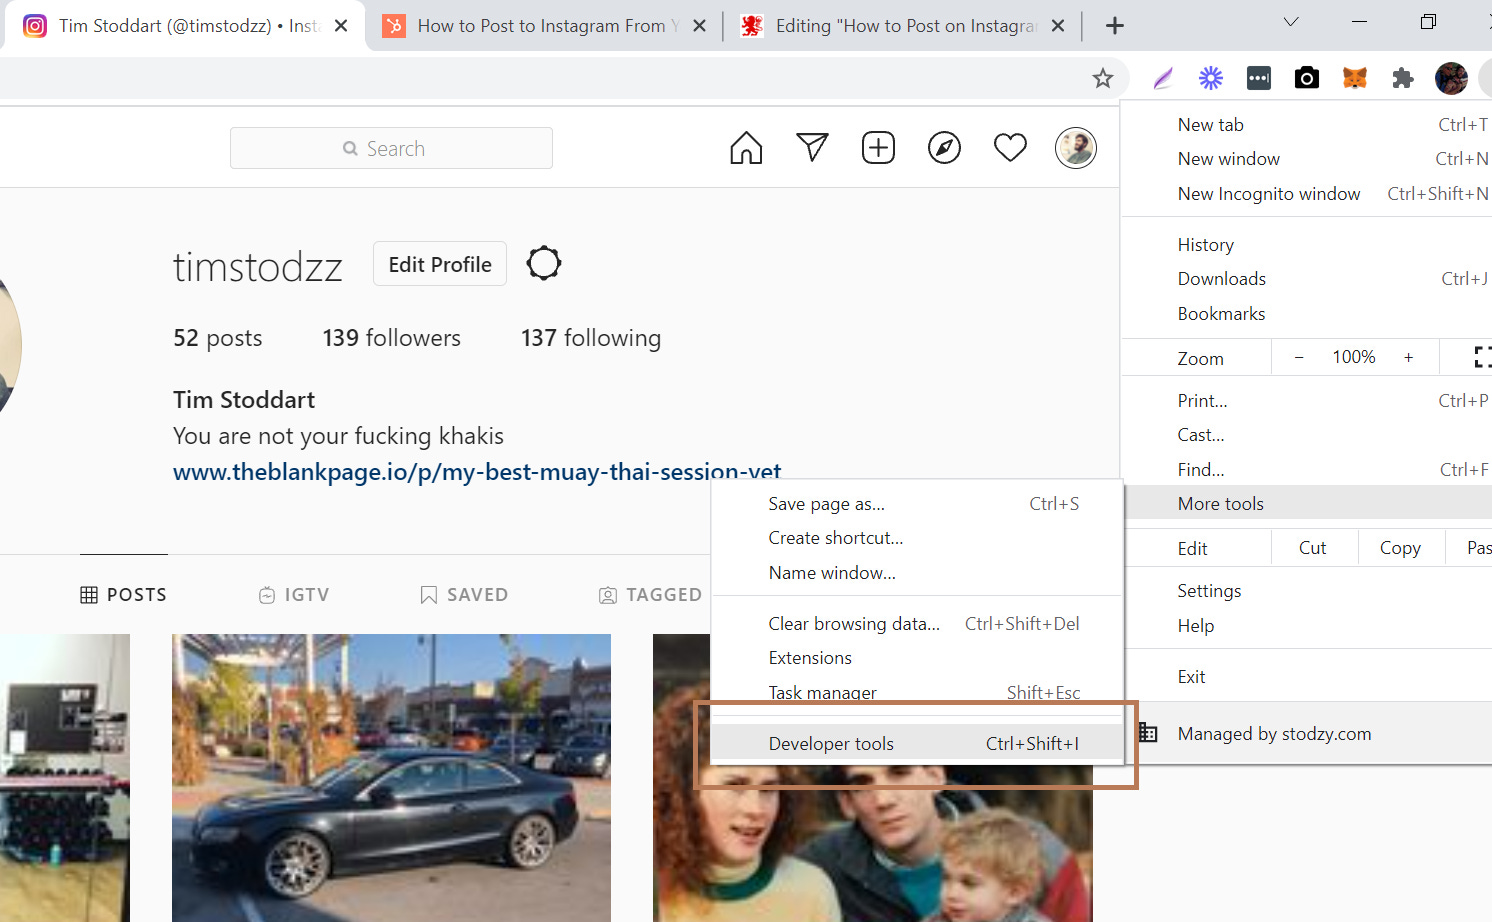This screenshot has height=922, width=1492.
Task: Open activity feed heart icon
Action: (x=1010, y=148)
